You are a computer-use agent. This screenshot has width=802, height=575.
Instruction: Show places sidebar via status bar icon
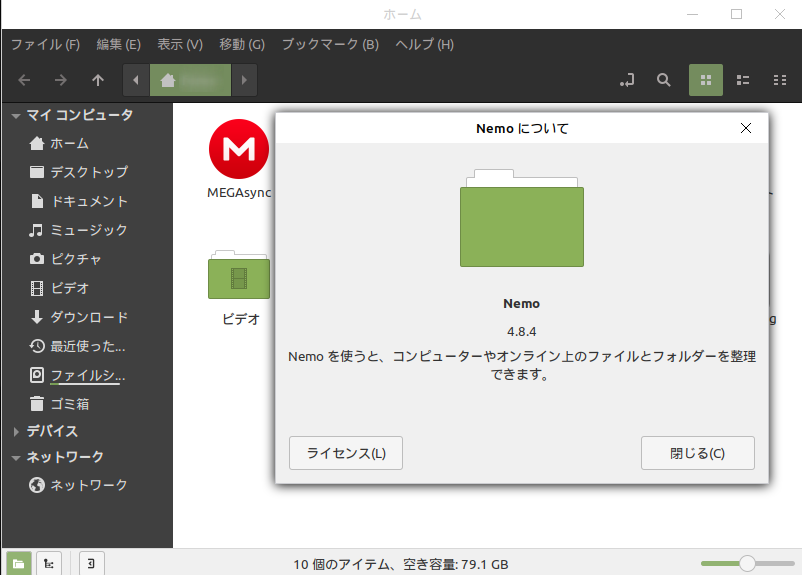point(19,564)
